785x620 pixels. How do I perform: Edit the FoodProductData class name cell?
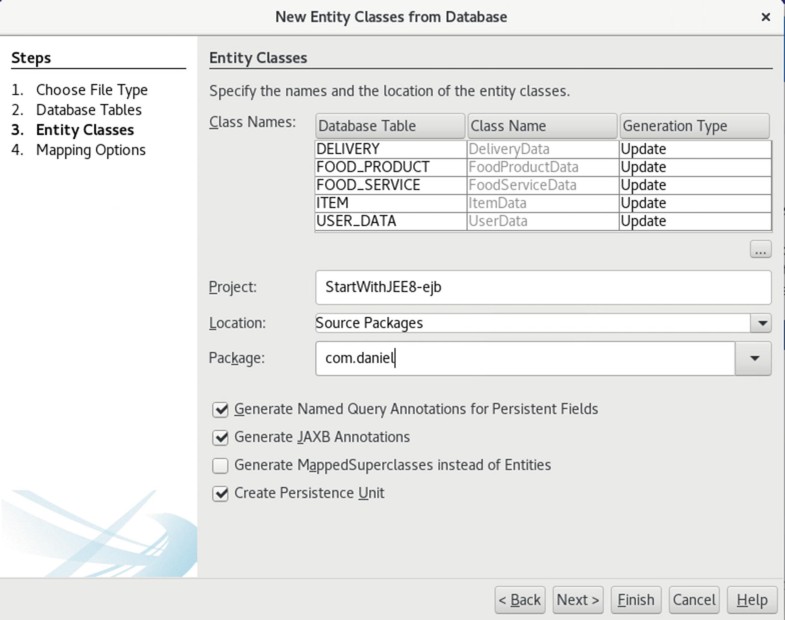(x=543, y=167)
